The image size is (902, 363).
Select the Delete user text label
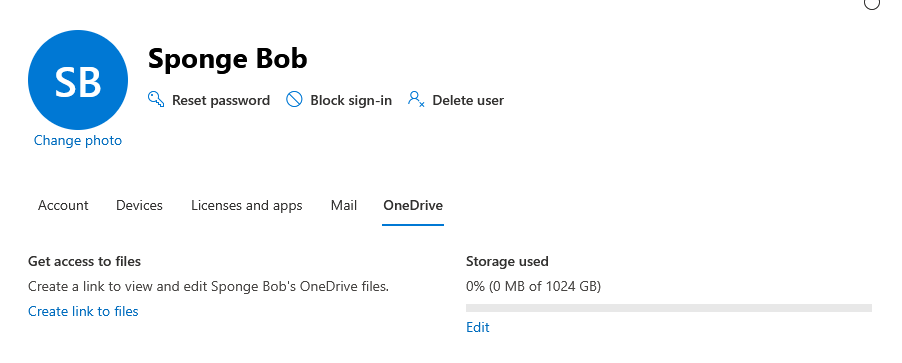(x=468, y=100)
